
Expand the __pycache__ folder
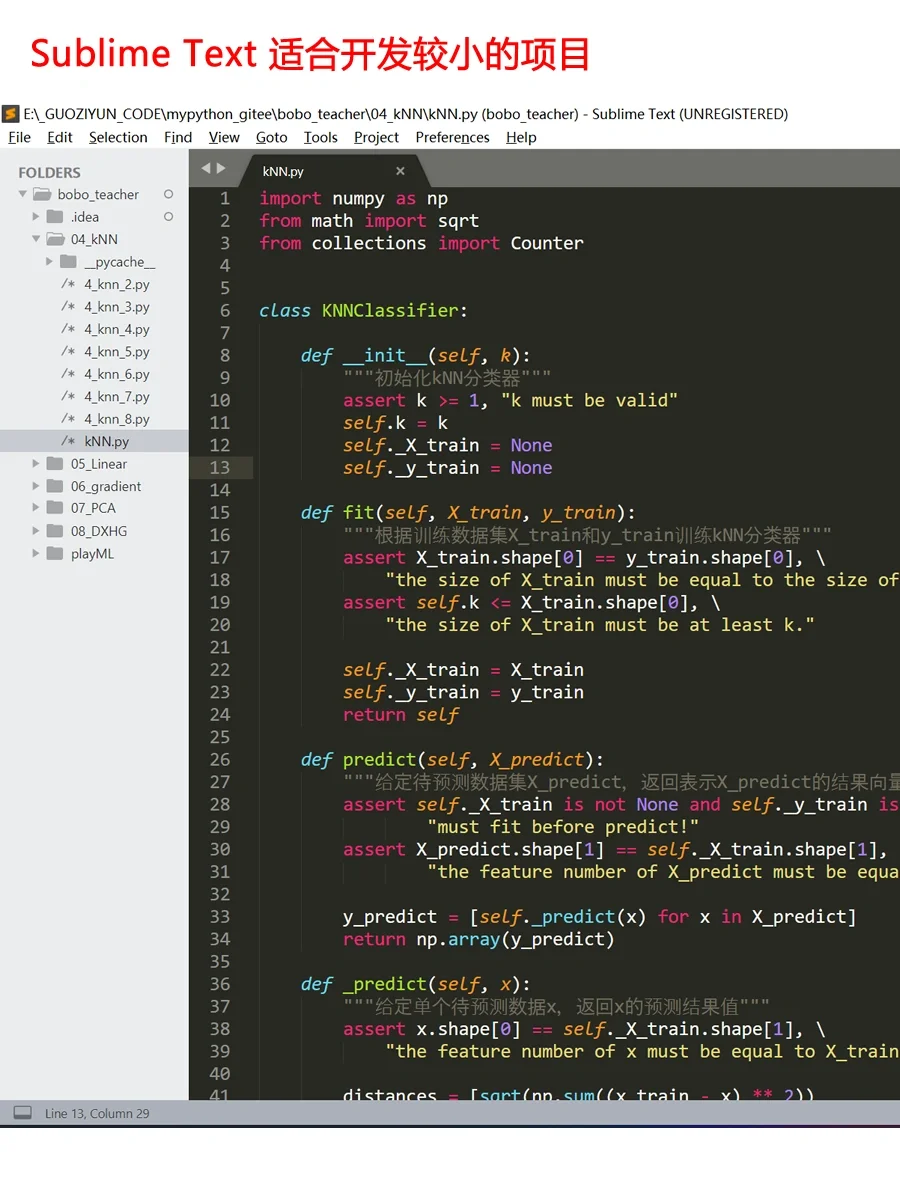(x=50, y=262)
